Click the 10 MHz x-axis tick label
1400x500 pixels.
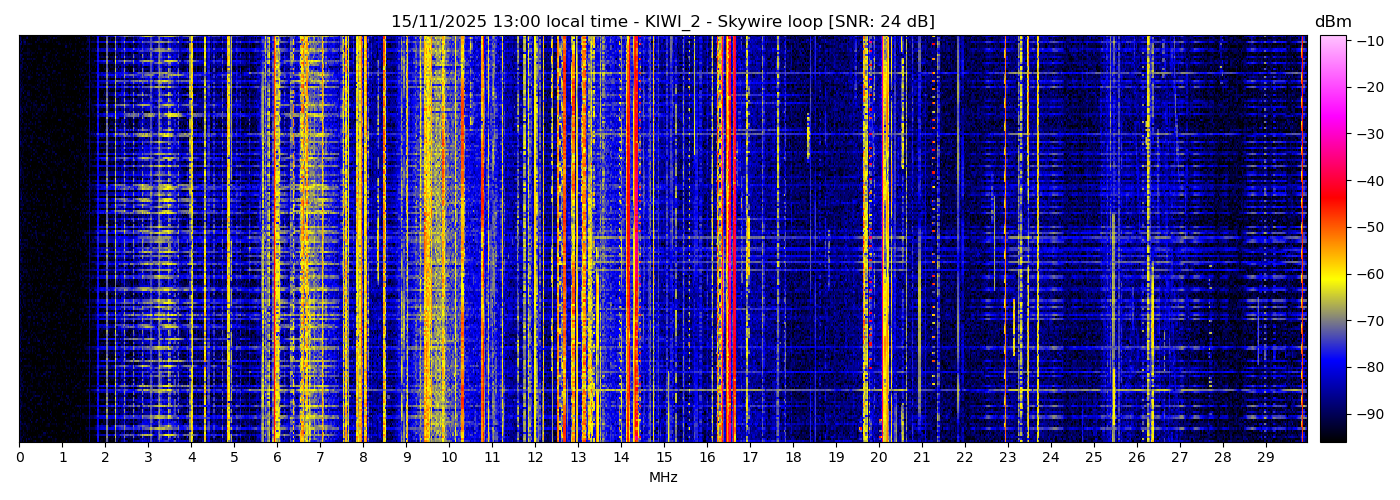(449, 457)
